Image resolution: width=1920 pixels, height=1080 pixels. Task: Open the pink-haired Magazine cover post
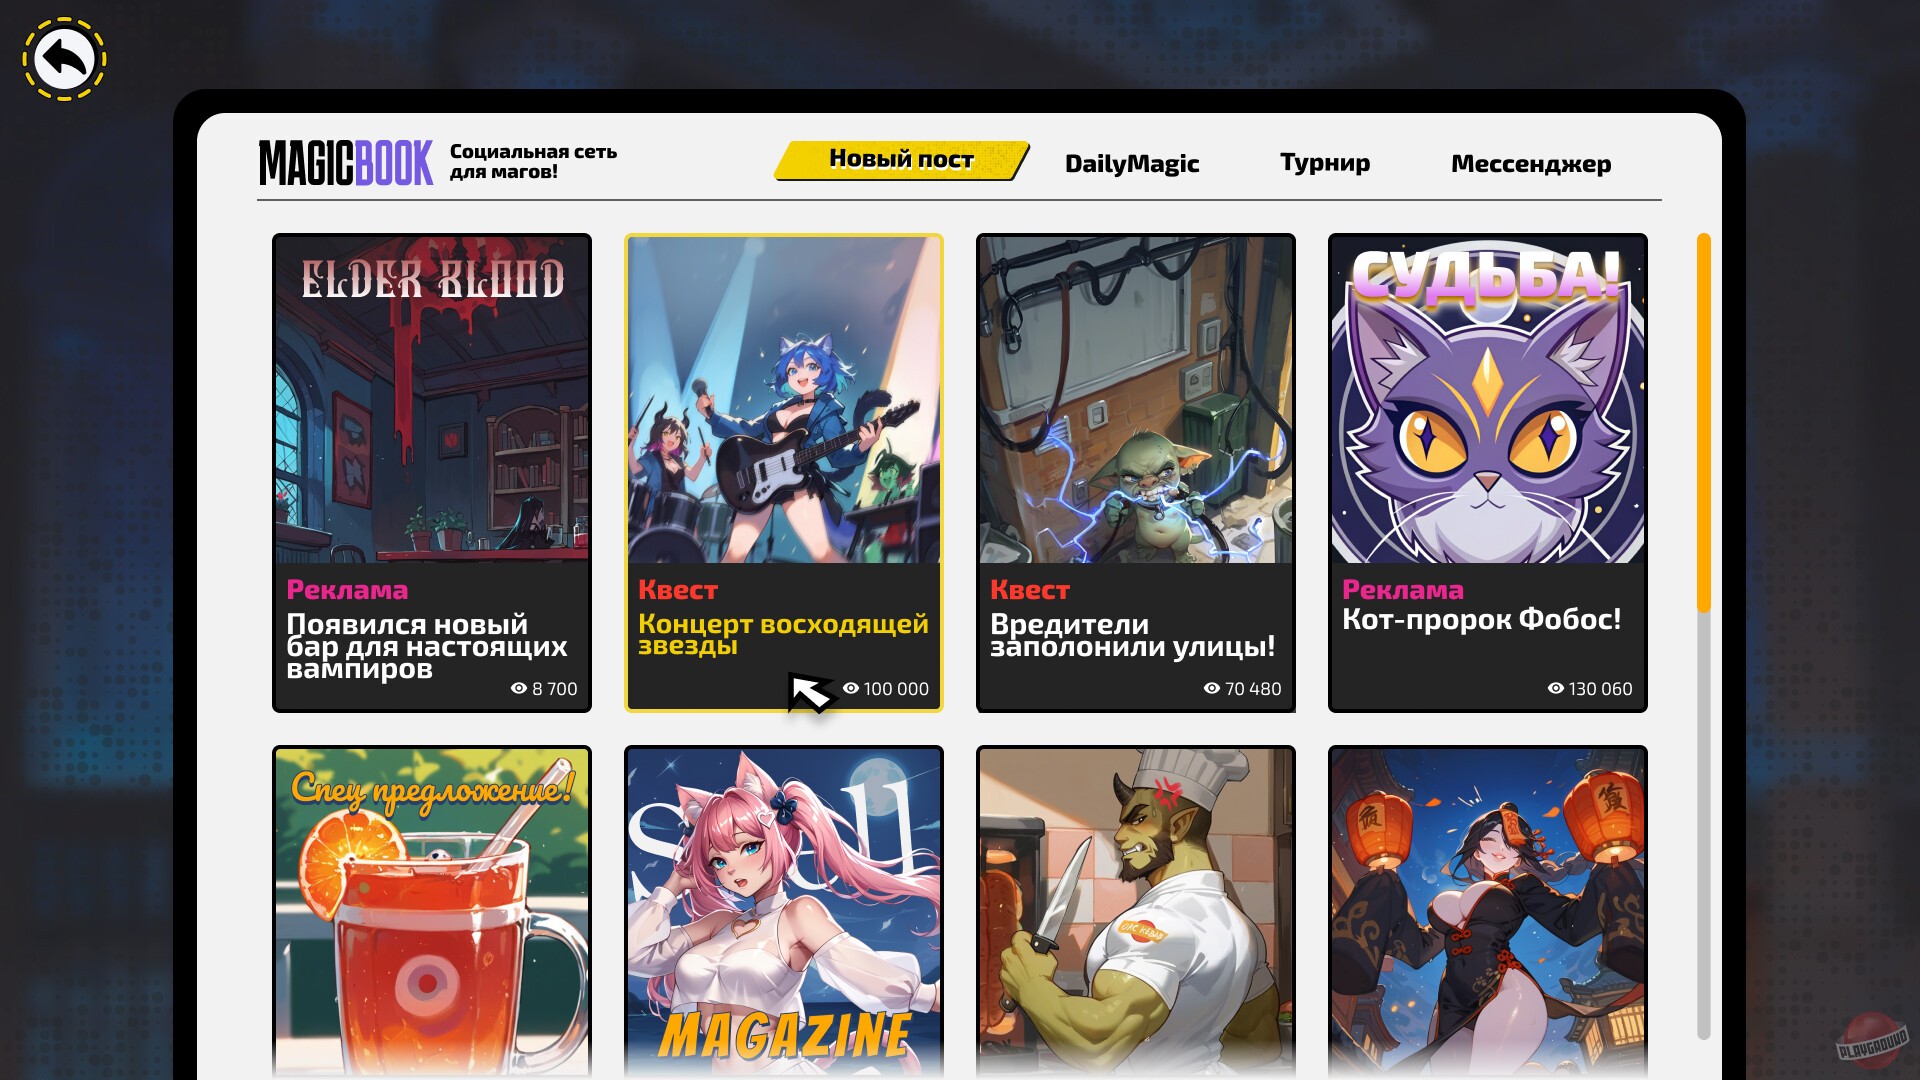(x=784, y=912)
